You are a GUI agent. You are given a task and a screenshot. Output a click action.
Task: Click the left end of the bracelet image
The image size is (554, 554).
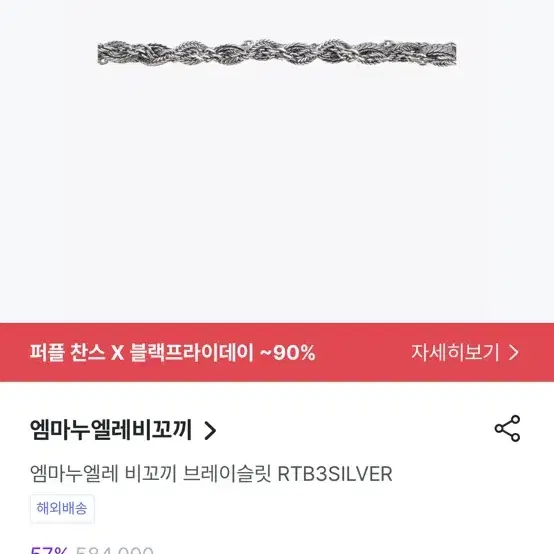tap(106, 53)
